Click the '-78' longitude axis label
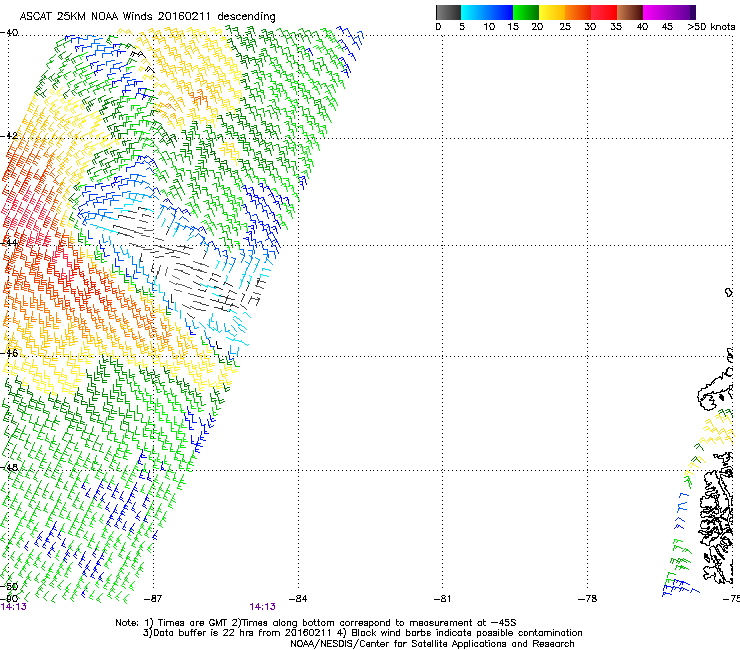The image size is (740, 650). tap(587, 599)
